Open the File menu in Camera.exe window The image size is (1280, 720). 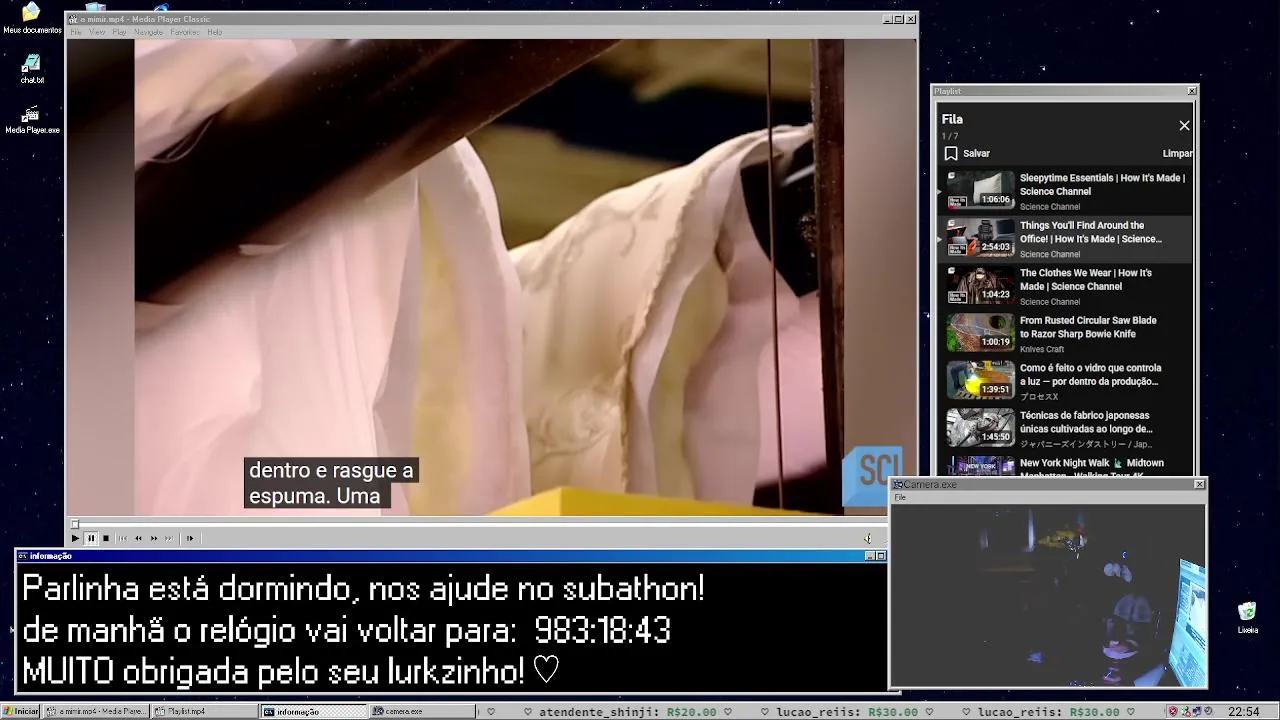pos(900,497)
